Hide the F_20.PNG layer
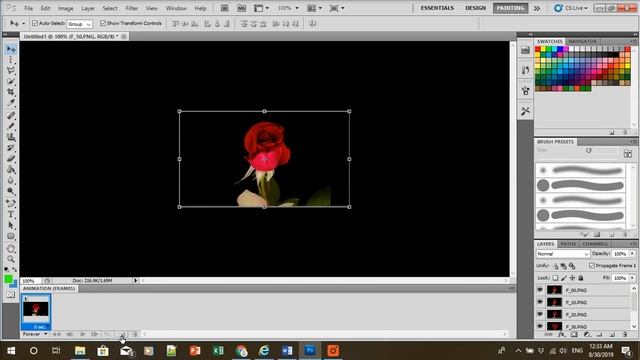Viewport: 640px width, 360px height. pyautogui.click(x=540, y=314)
